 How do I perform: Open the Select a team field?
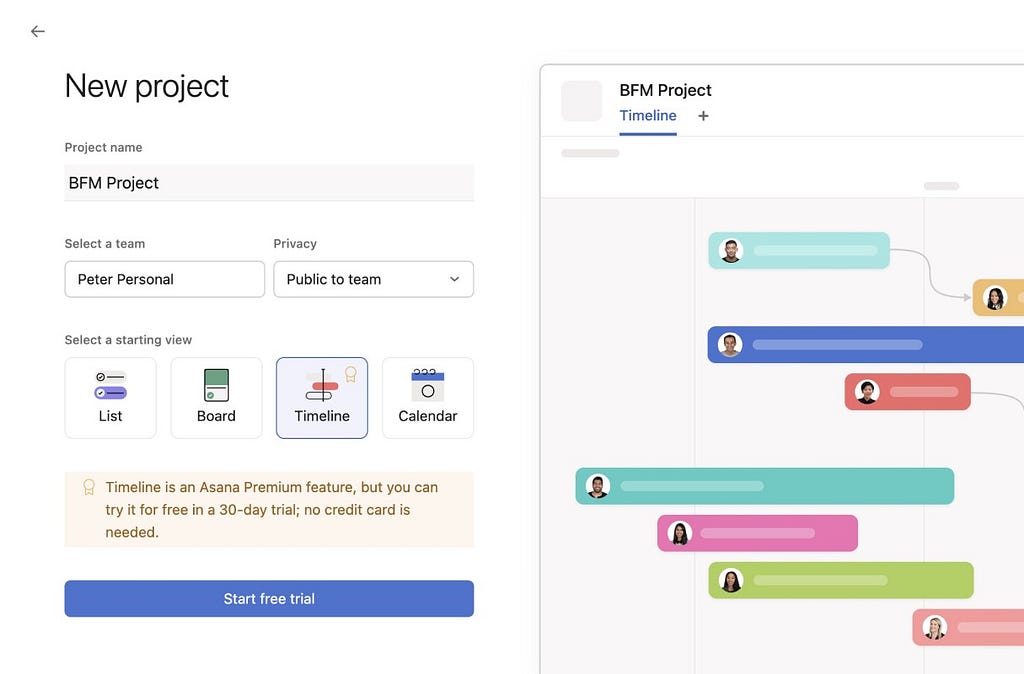[165, 280]
